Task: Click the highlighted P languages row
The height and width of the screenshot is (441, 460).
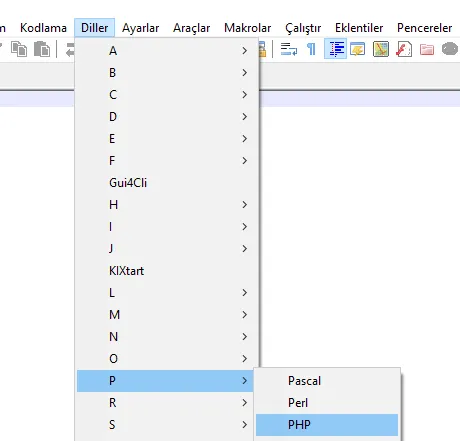Action: click(x=166, y=381)
